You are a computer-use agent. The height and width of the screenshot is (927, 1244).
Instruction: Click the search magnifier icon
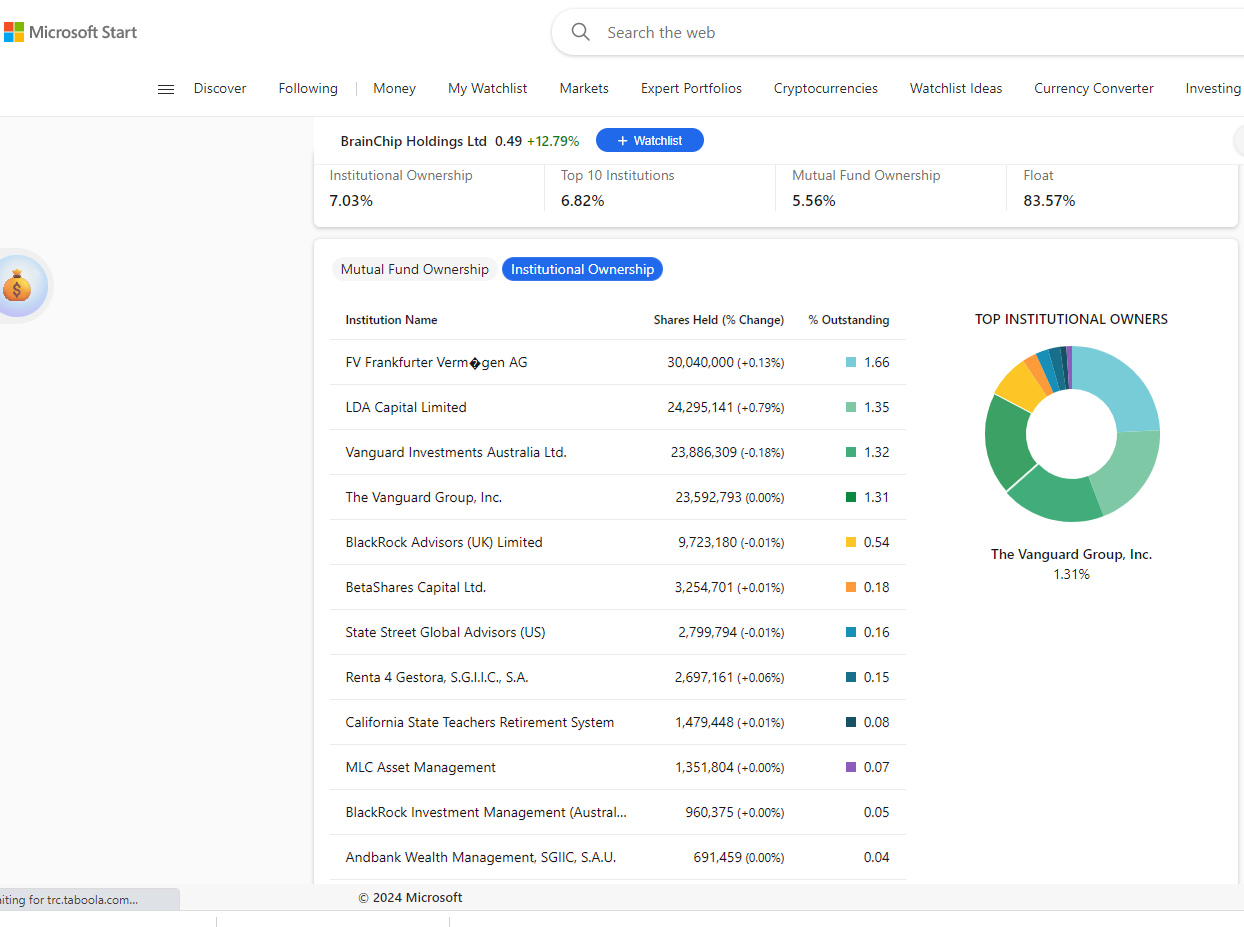(581, 32)
